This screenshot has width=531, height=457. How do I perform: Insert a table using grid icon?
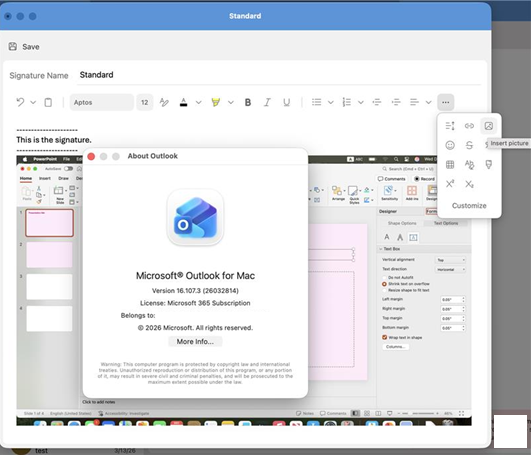pos(450,165)
